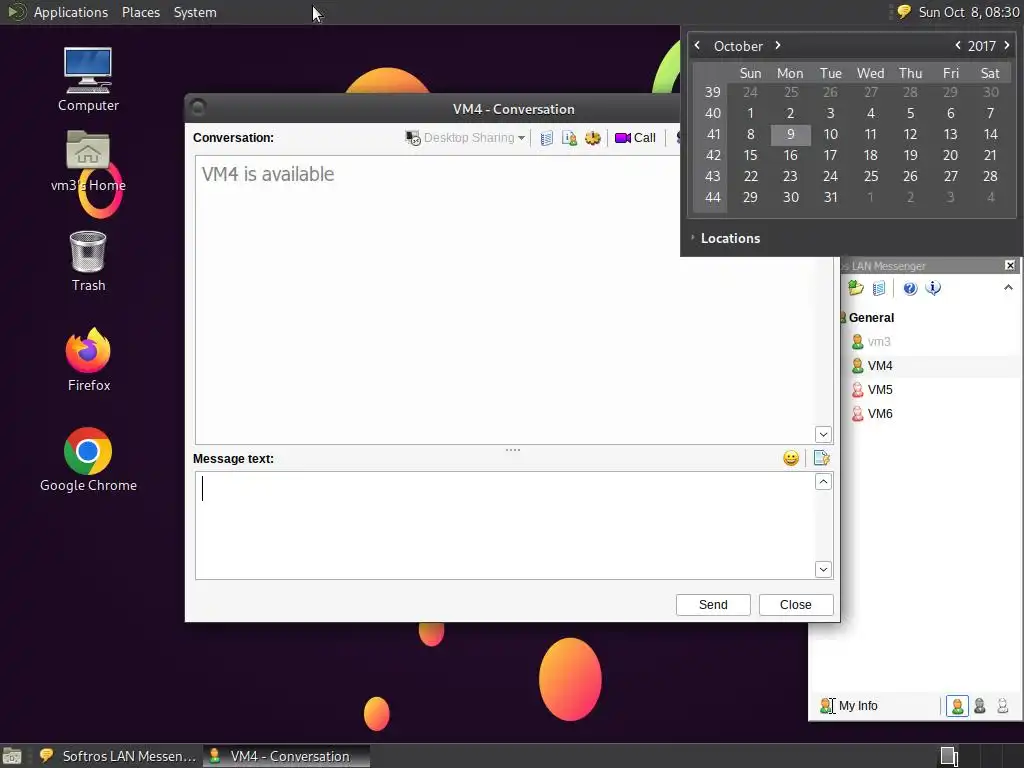Click the info bubble icon in LAN Messenger
This screenshot has height=768, width=1024.
click(x=933, y=288)
